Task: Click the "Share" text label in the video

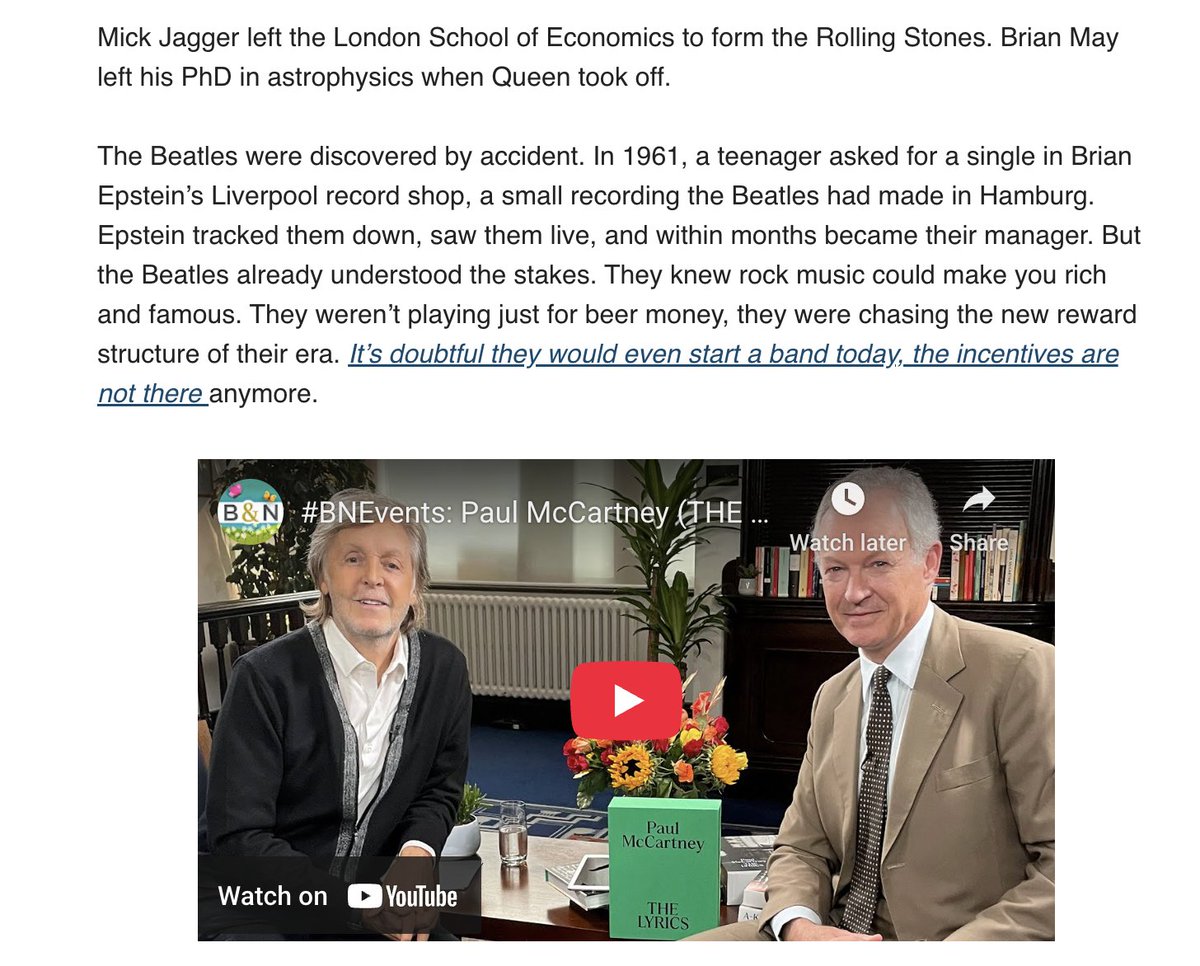Action: [979, 543]
